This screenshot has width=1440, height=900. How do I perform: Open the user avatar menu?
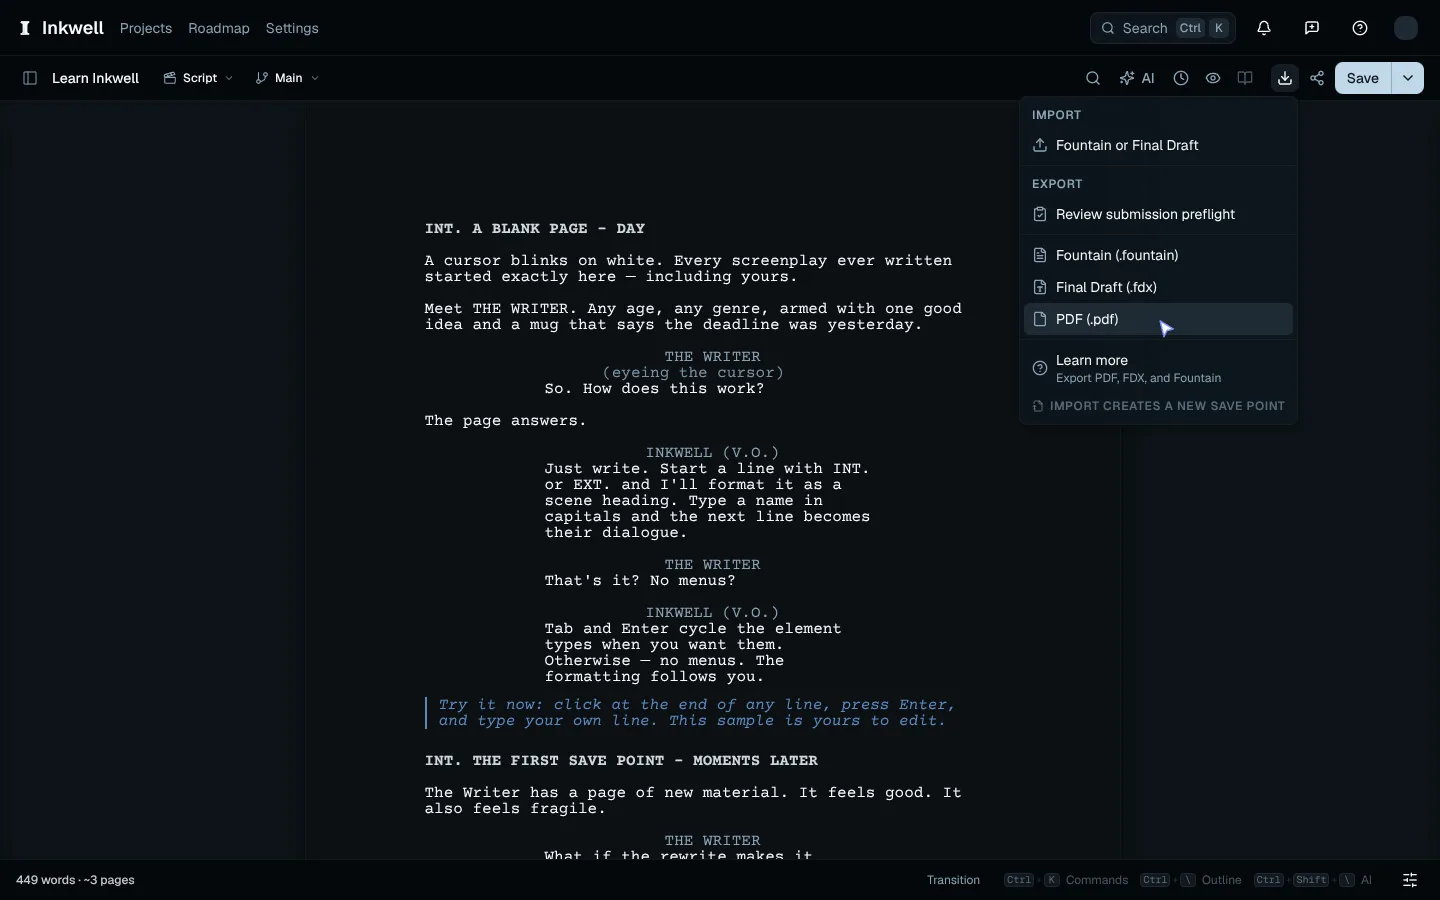(x=1407, y=28)
